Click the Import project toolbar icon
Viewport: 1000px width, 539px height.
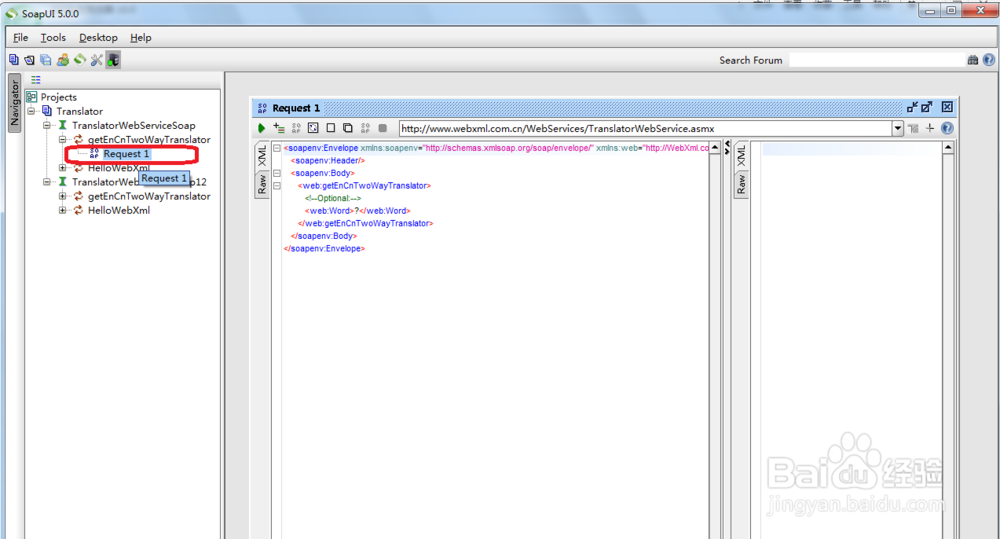click(x=29, y=60)
